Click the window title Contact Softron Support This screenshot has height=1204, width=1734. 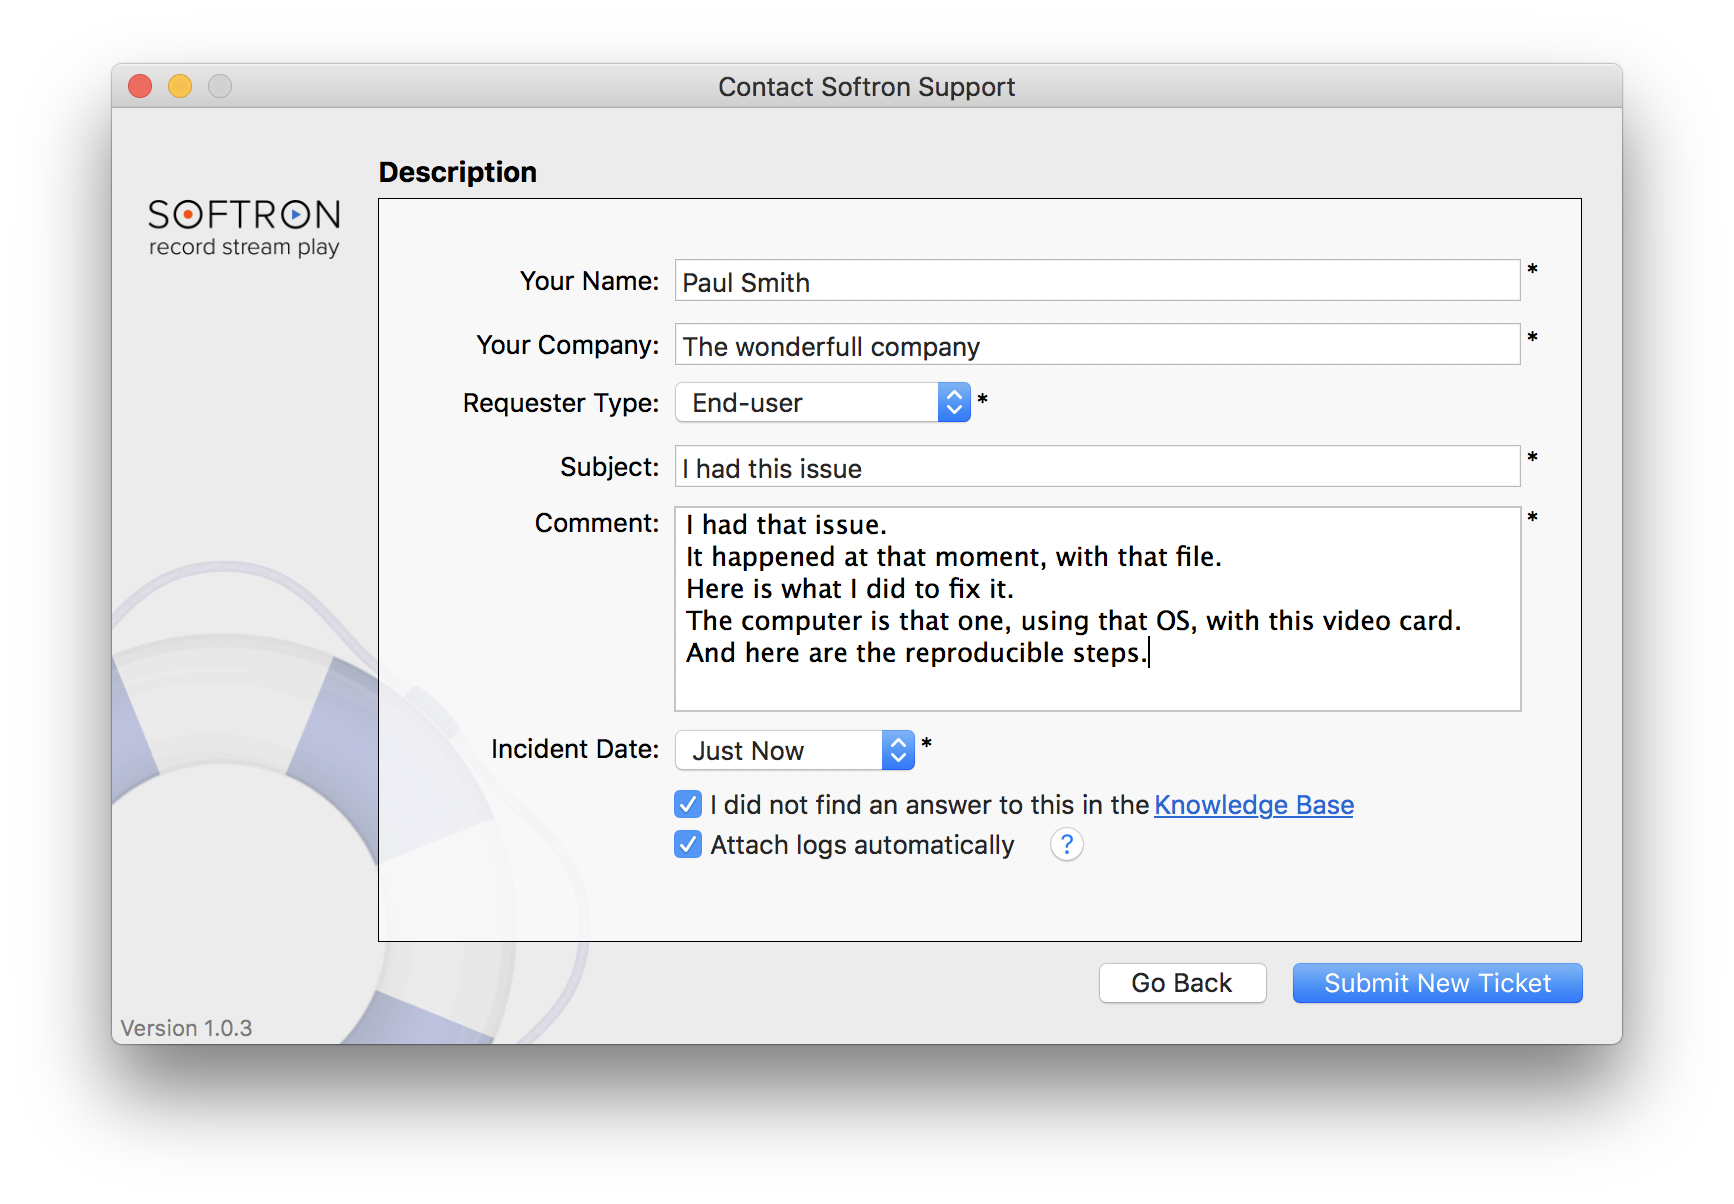pos(866,87)
